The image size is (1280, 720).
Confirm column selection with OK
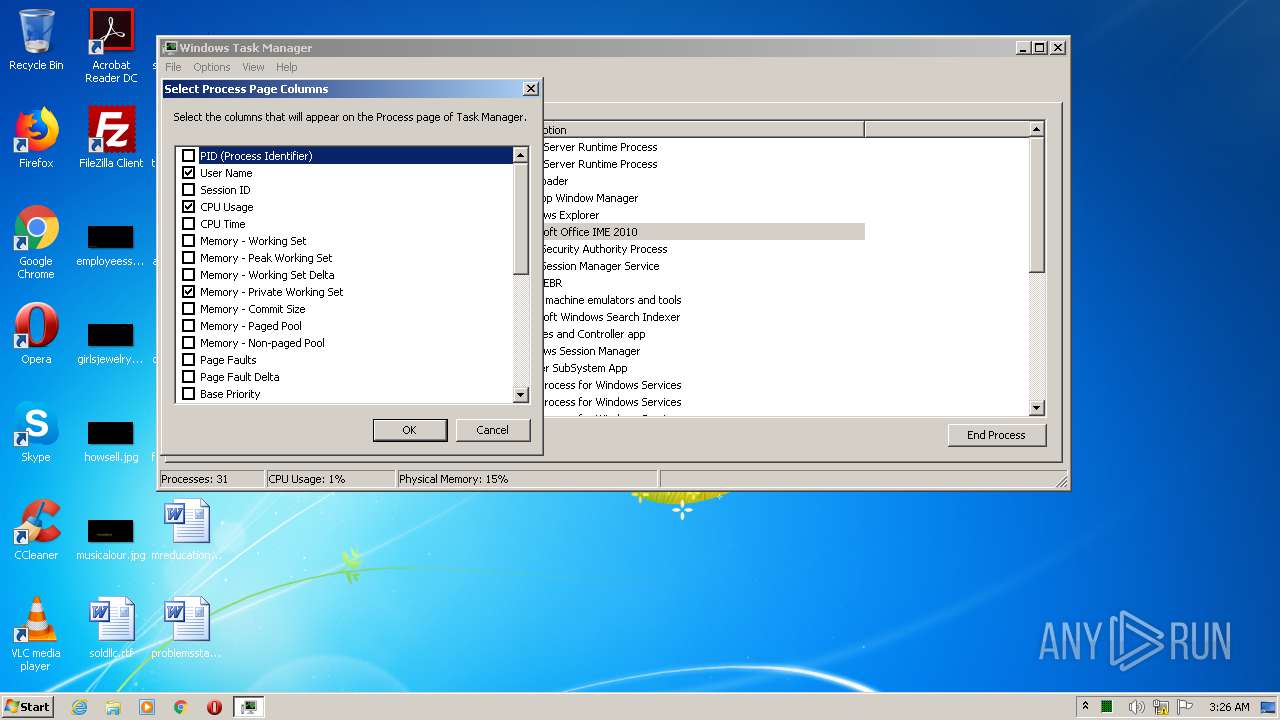point(409,430)
